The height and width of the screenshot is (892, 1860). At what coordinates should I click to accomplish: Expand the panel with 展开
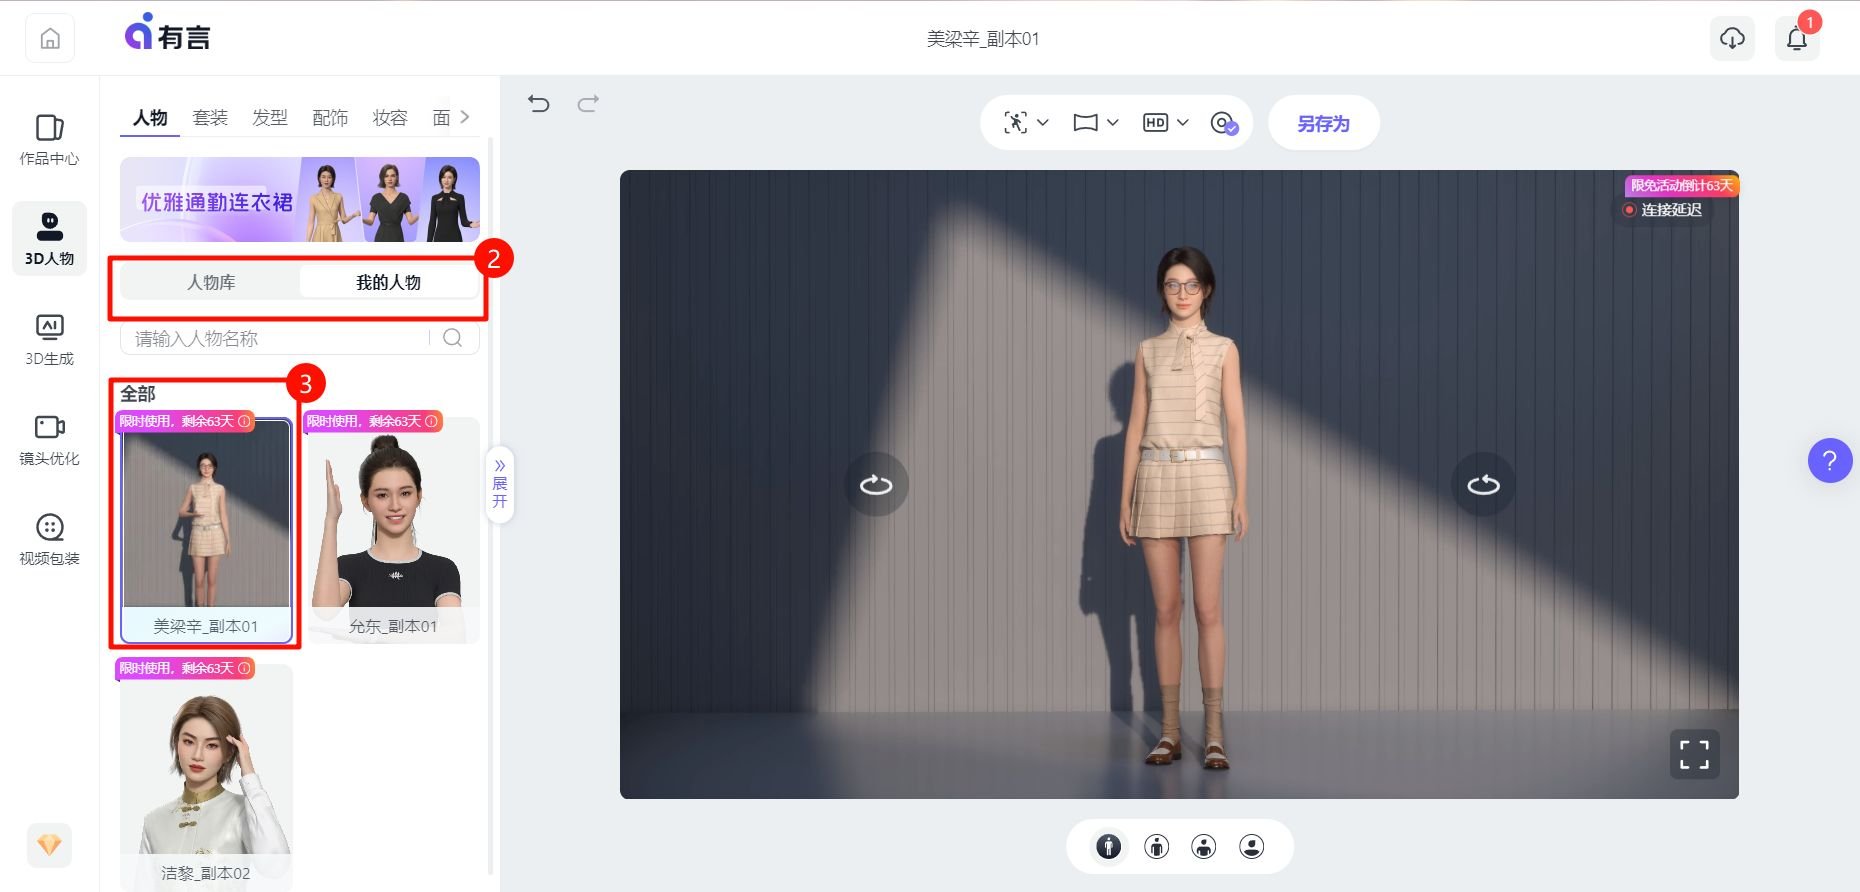499,484
